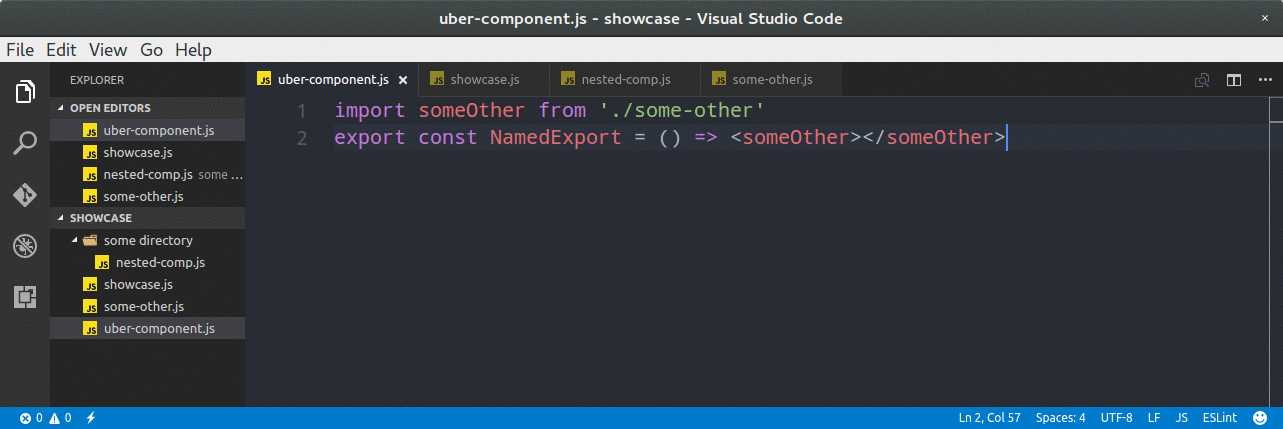
Task: Collapse the some directory folder arrow
Action: [74, 240]
